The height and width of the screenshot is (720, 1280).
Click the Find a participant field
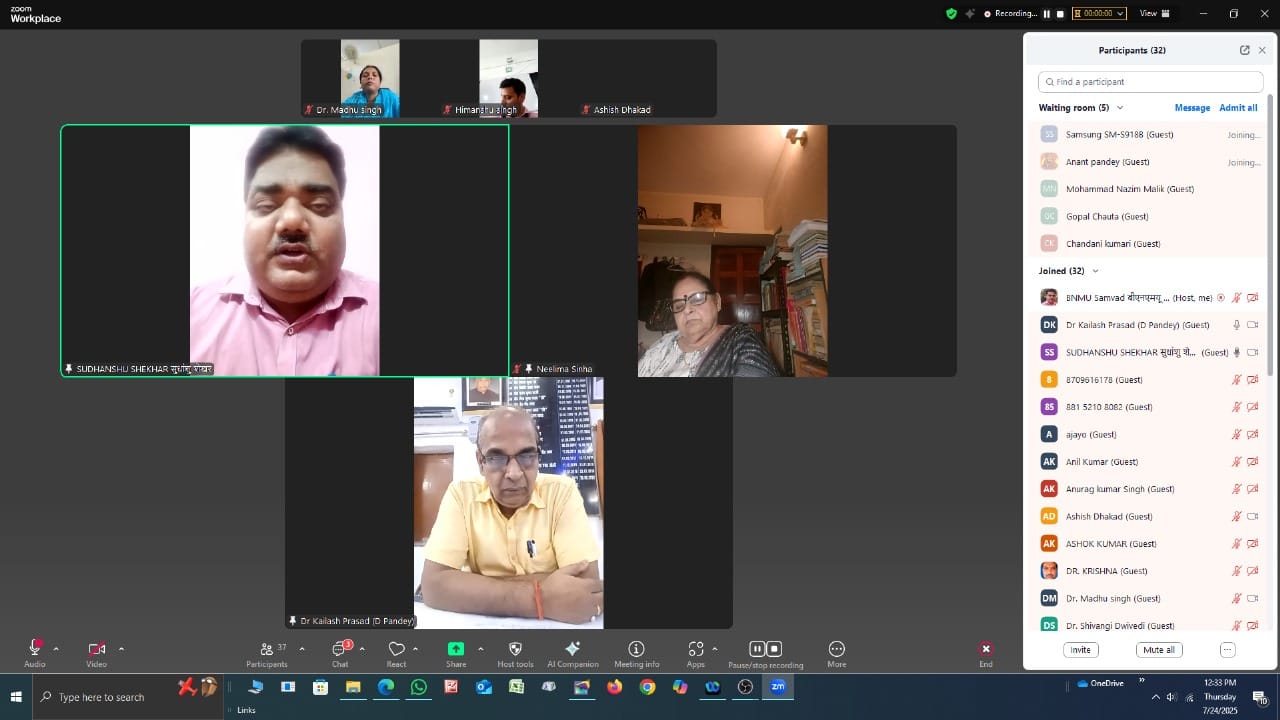click(1150, 82)
